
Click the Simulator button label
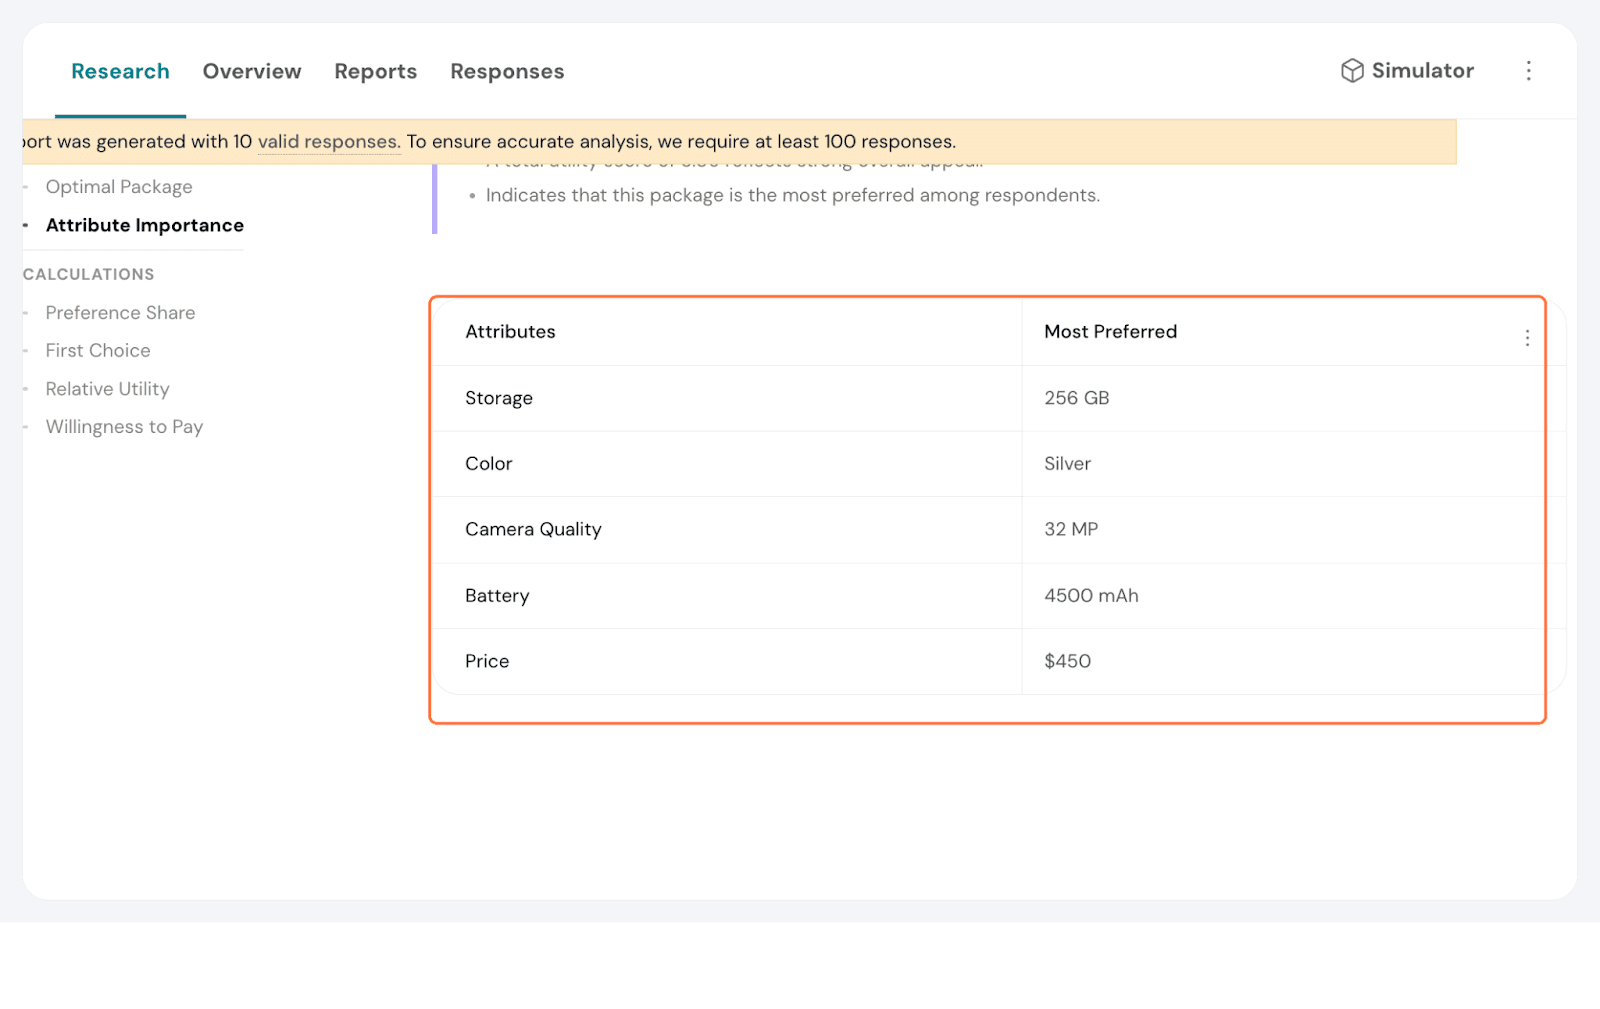tap(1422, 71)
